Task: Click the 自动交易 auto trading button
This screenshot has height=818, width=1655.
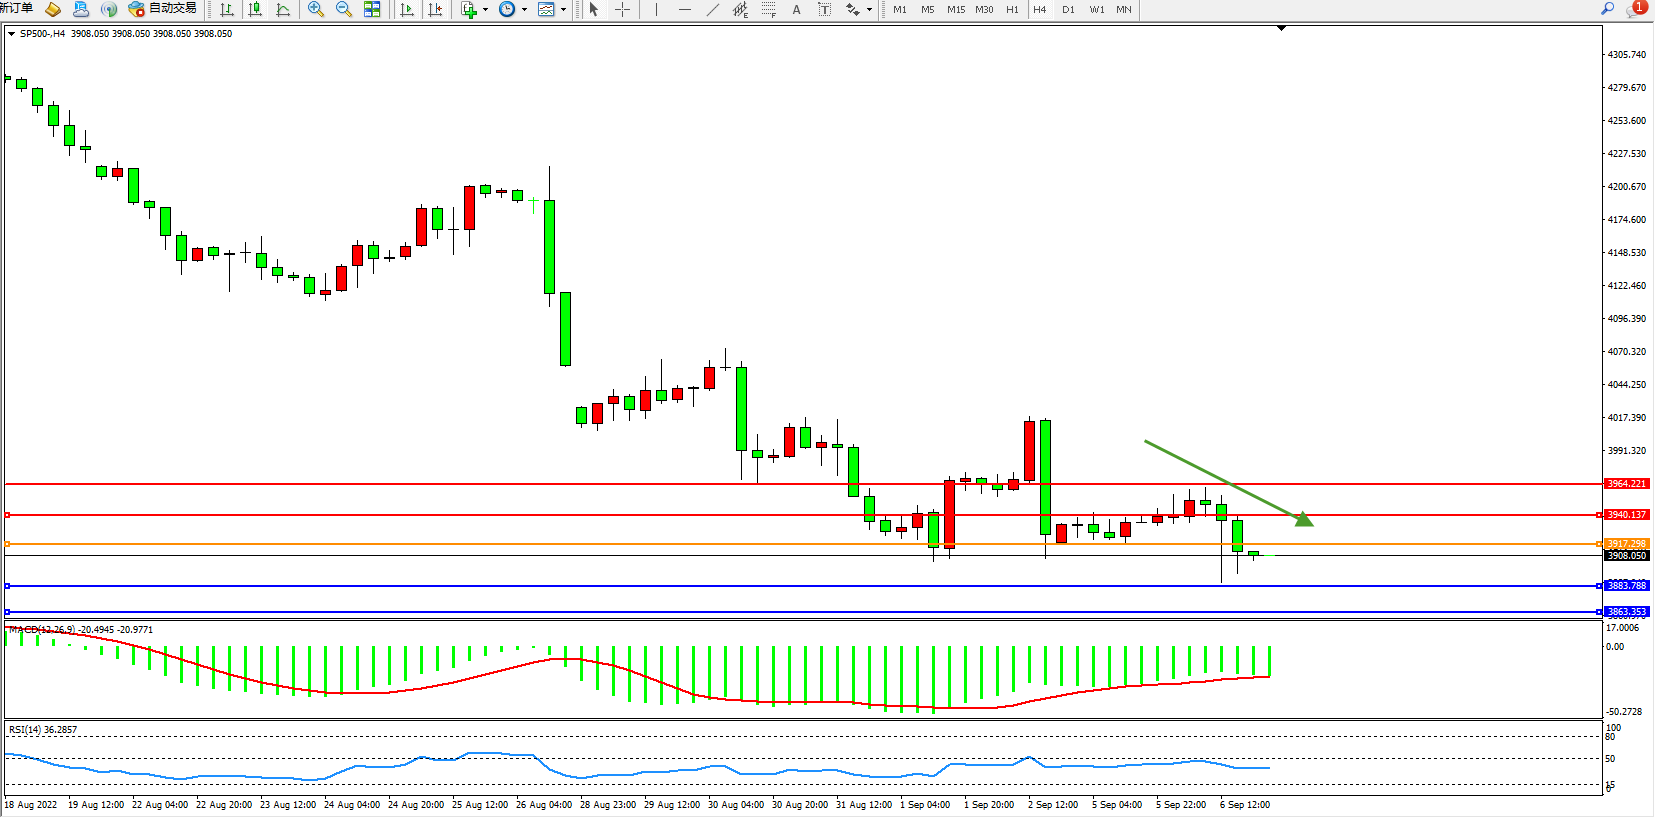Action: (162, 9)
